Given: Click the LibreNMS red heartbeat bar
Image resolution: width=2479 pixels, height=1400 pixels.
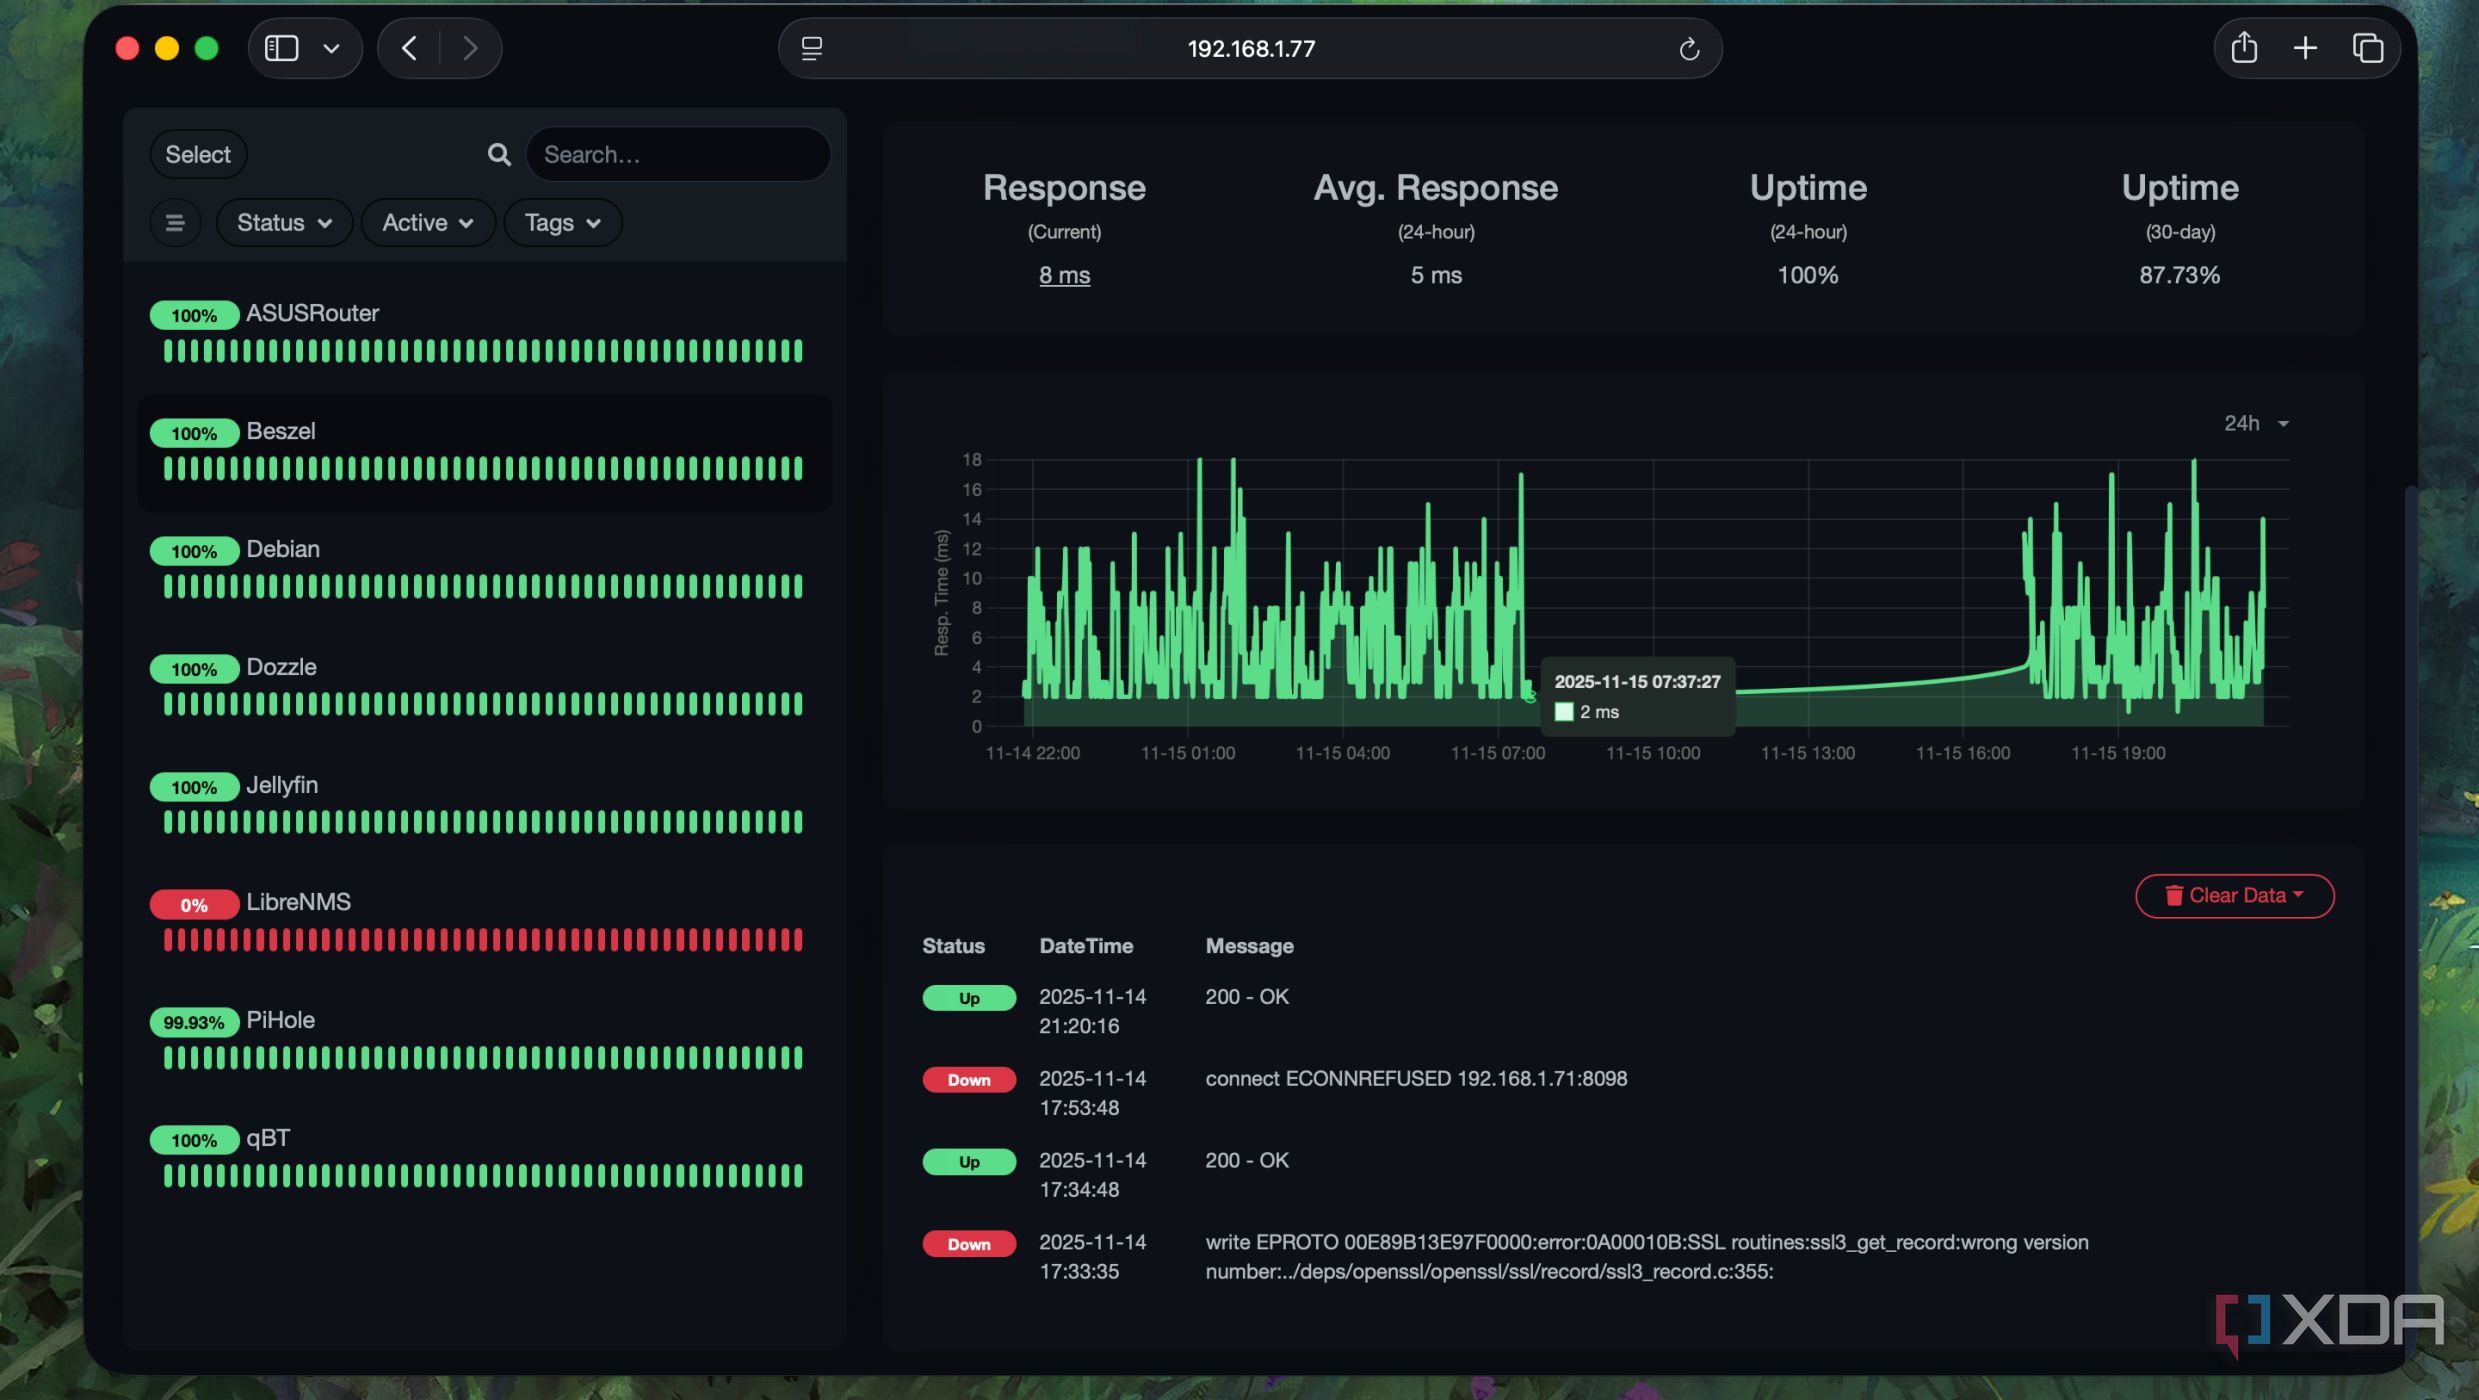Looking at the screenshot, I should coord(483,940).
